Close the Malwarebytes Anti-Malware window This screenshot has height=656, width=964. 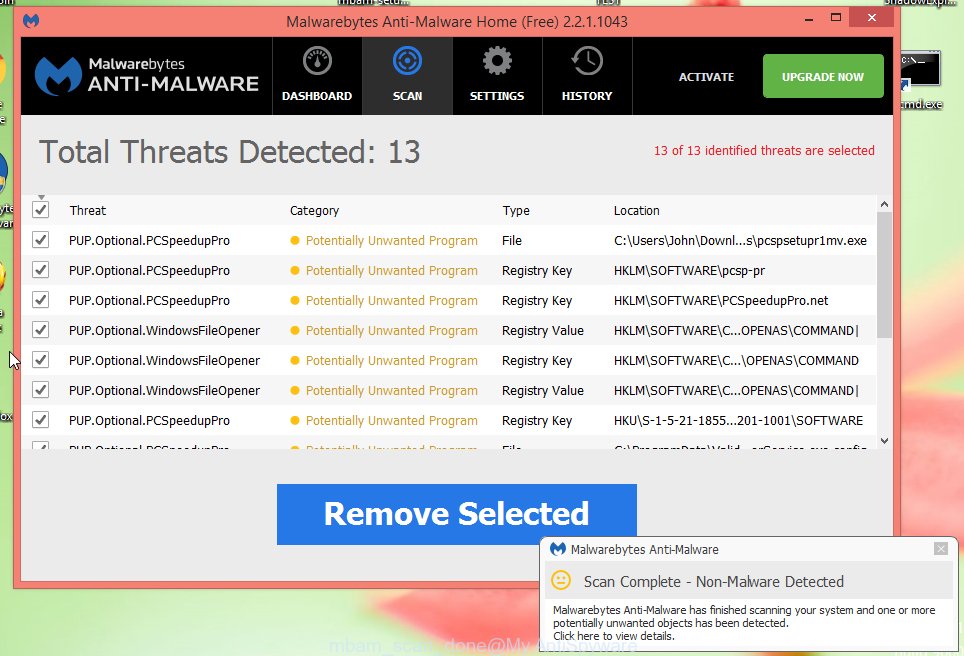click(871, 18)
